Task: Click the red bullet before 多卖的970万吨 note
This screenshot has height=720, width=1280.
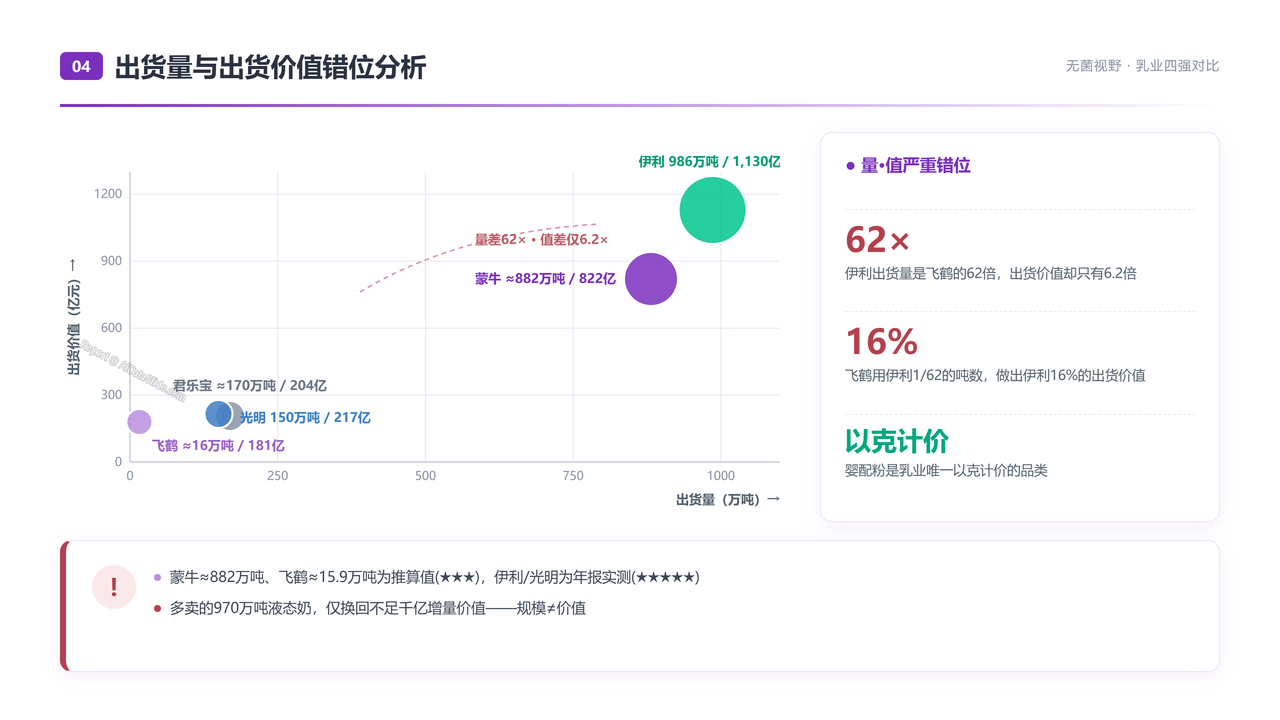Action: pos(157,608)
